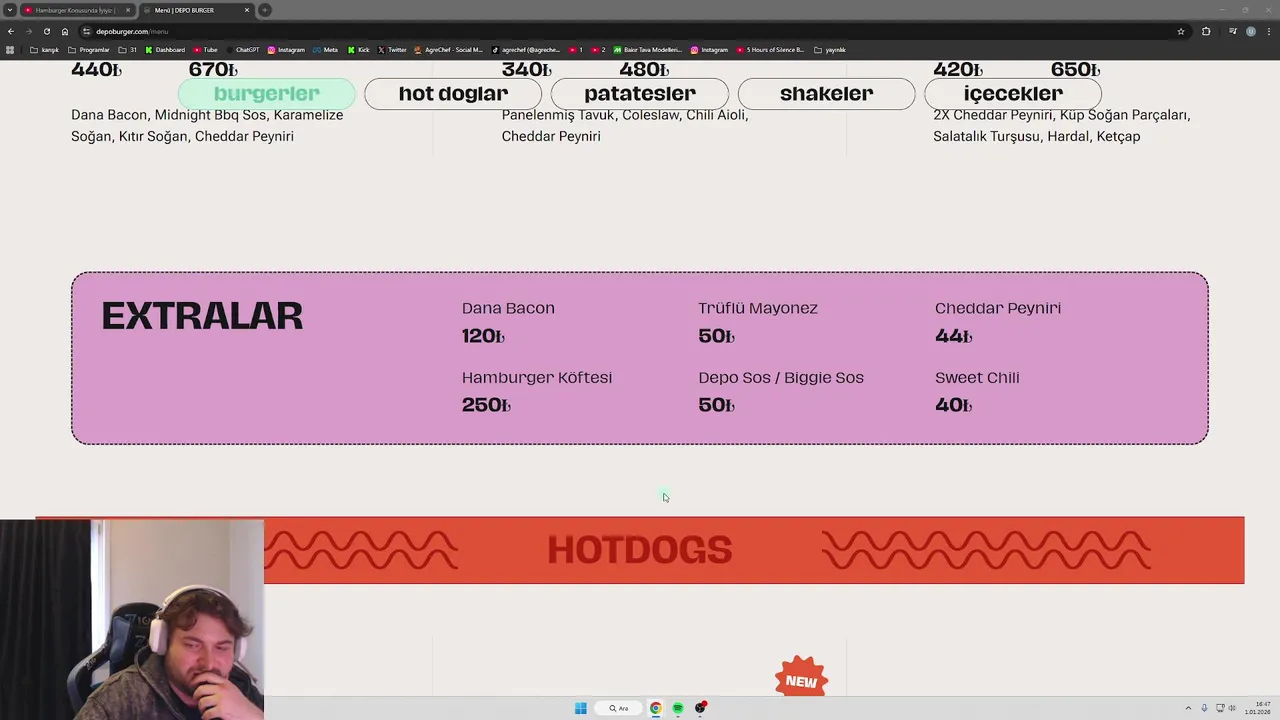The height and width of the screenshot is (720, 1280).
Task: Close the Hamburger Konusunda YouTube tab
Action: (128, 10)
